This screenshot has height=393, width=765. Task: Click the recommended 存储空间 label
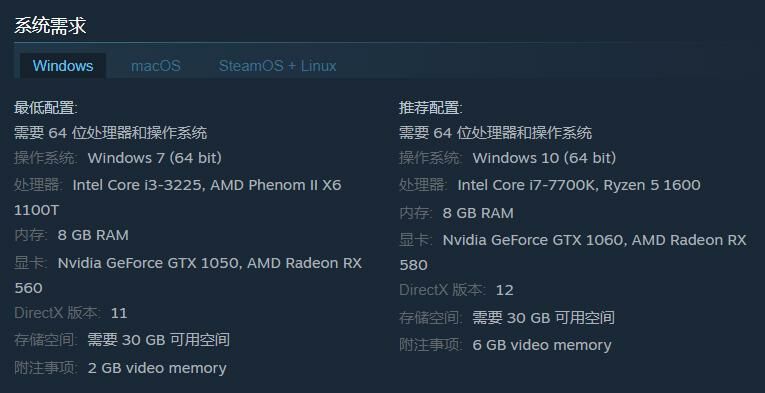click(x=430, y=318)
